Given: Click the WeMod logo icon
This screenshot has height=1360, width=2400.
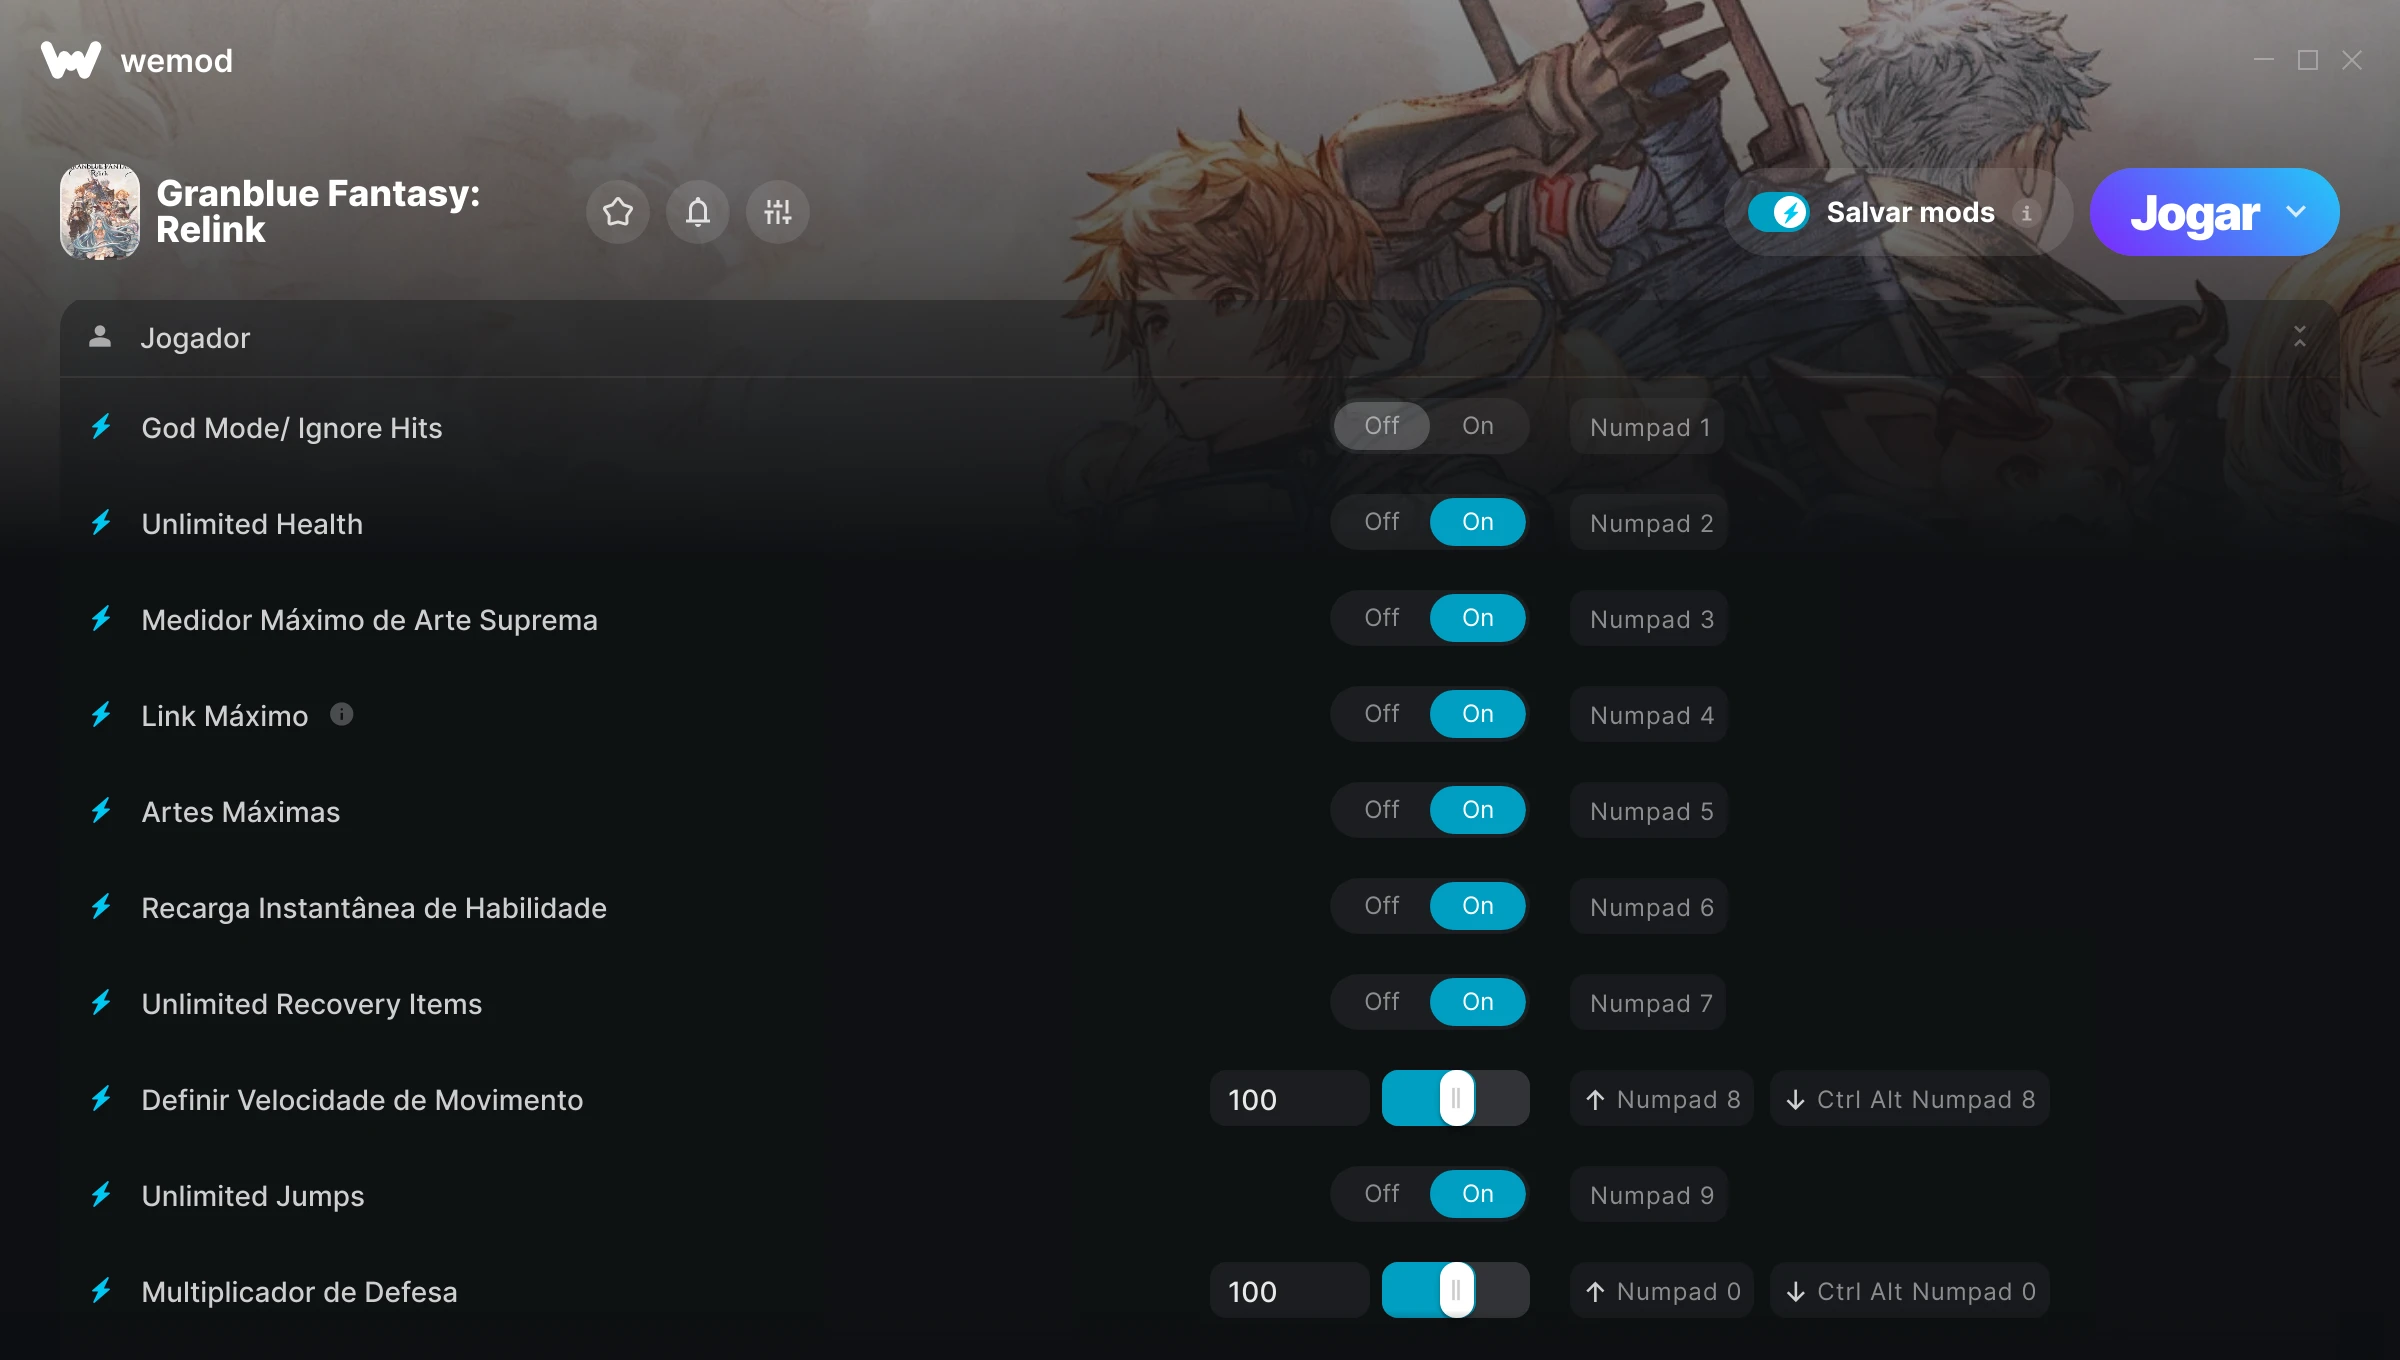Looking at the screenshot, I should (x=71, y=60).
